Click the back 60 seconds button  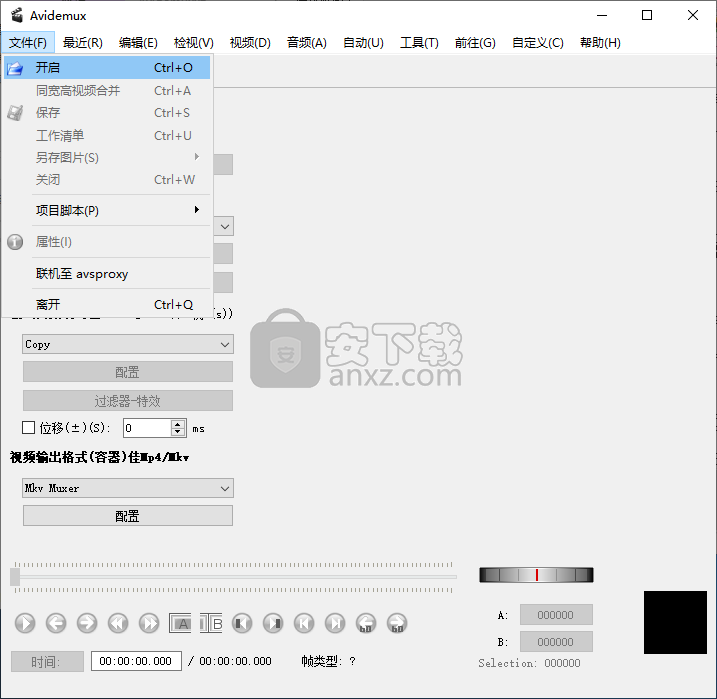pos(366,623)
